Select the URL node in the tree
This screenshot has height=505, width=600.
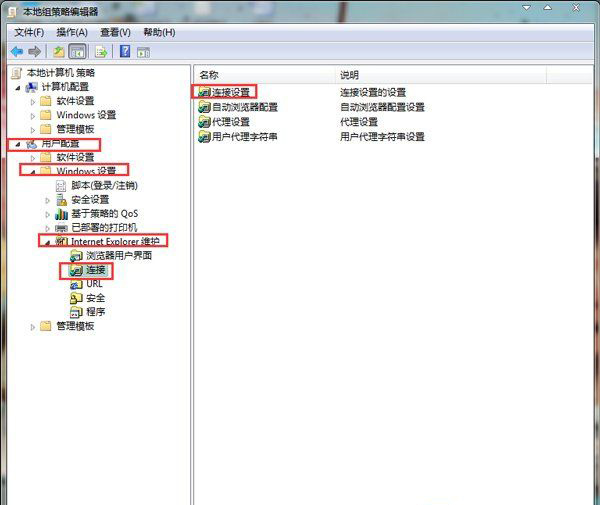(94, 284)
